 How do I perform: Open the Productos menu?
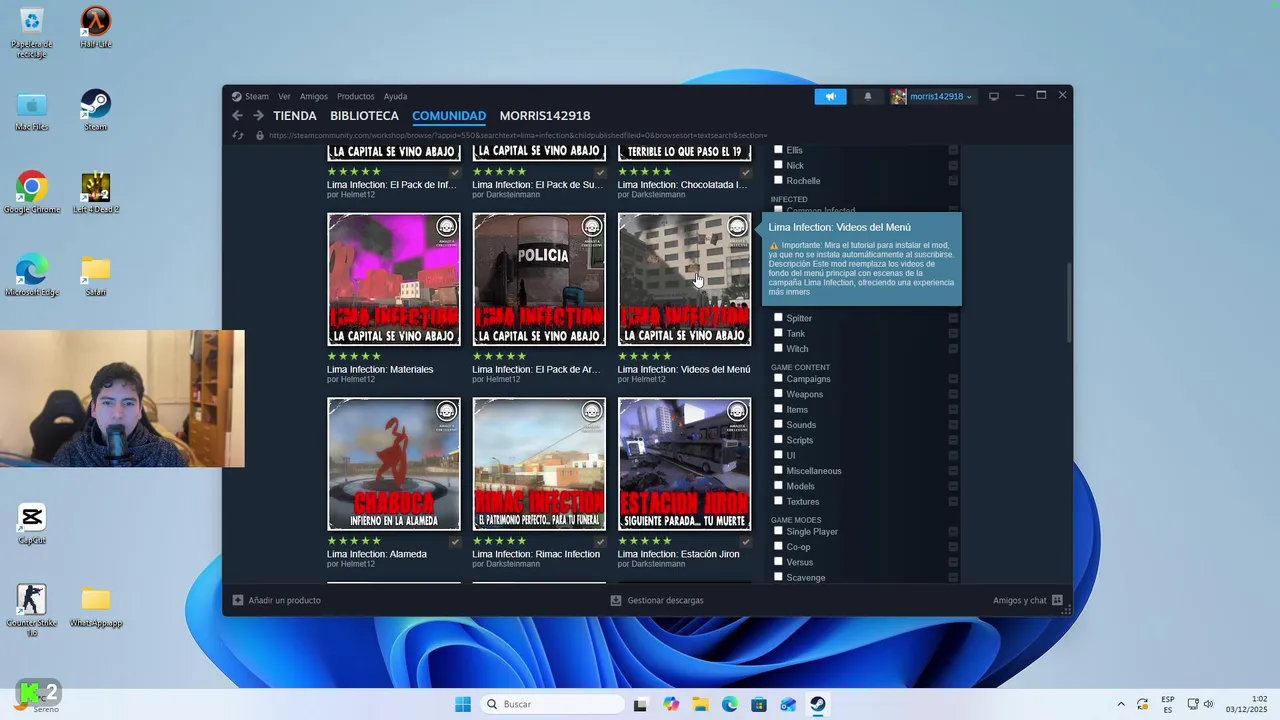click(355, 96)
